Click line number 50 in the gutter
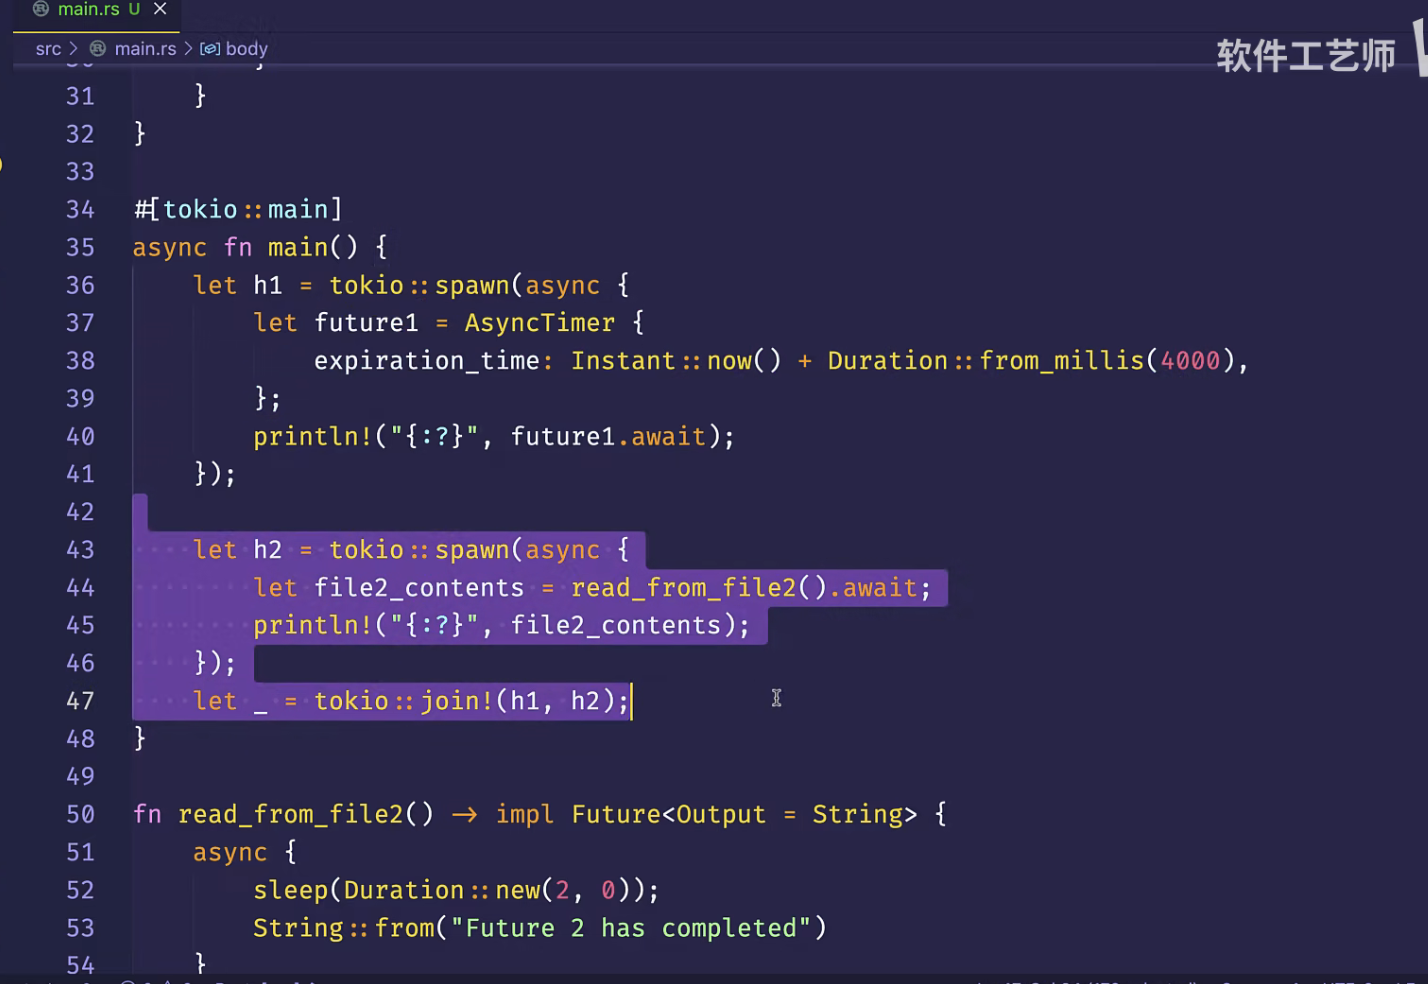This screenshot has height=984, width=1428. pyautogui.click(x=80, y=815)
